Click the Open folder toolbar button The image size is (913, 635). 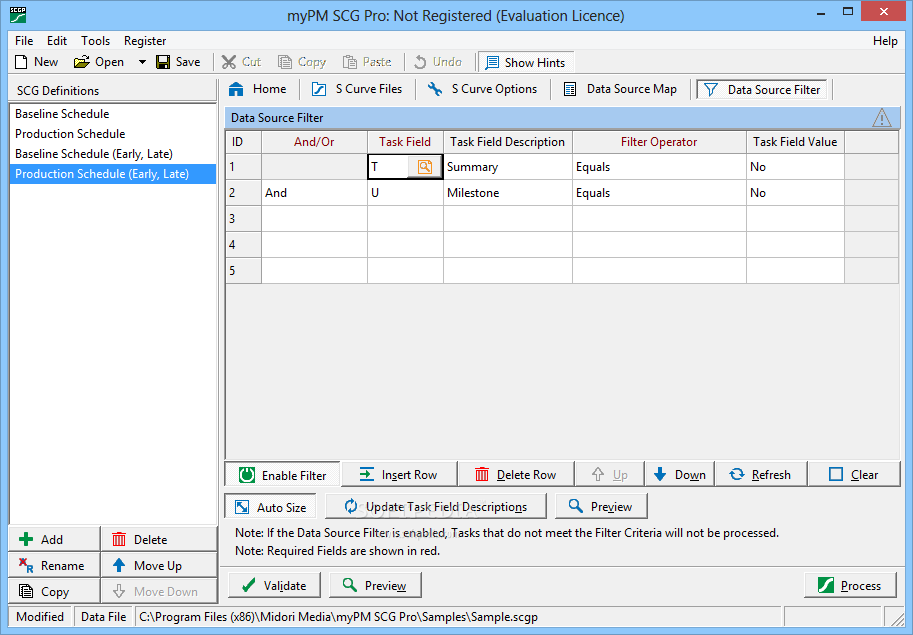(x=99, y=62)
